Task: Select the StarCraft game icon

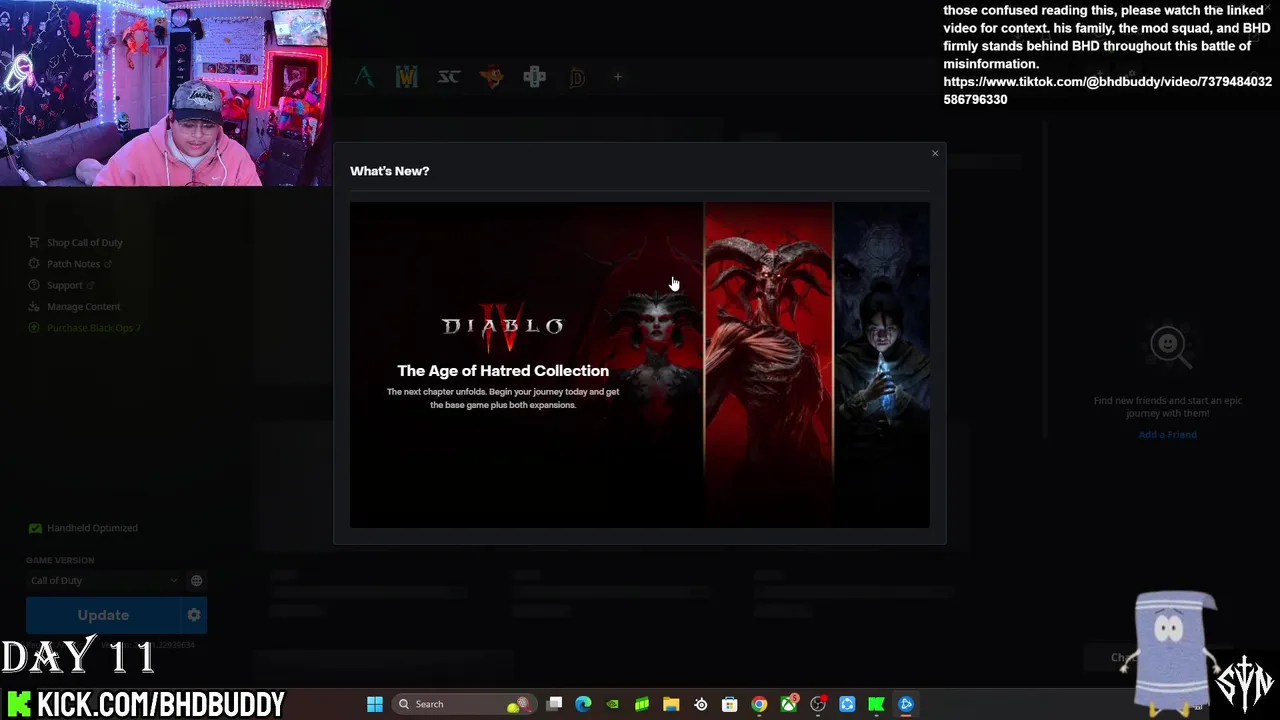Action: (449, 77)
